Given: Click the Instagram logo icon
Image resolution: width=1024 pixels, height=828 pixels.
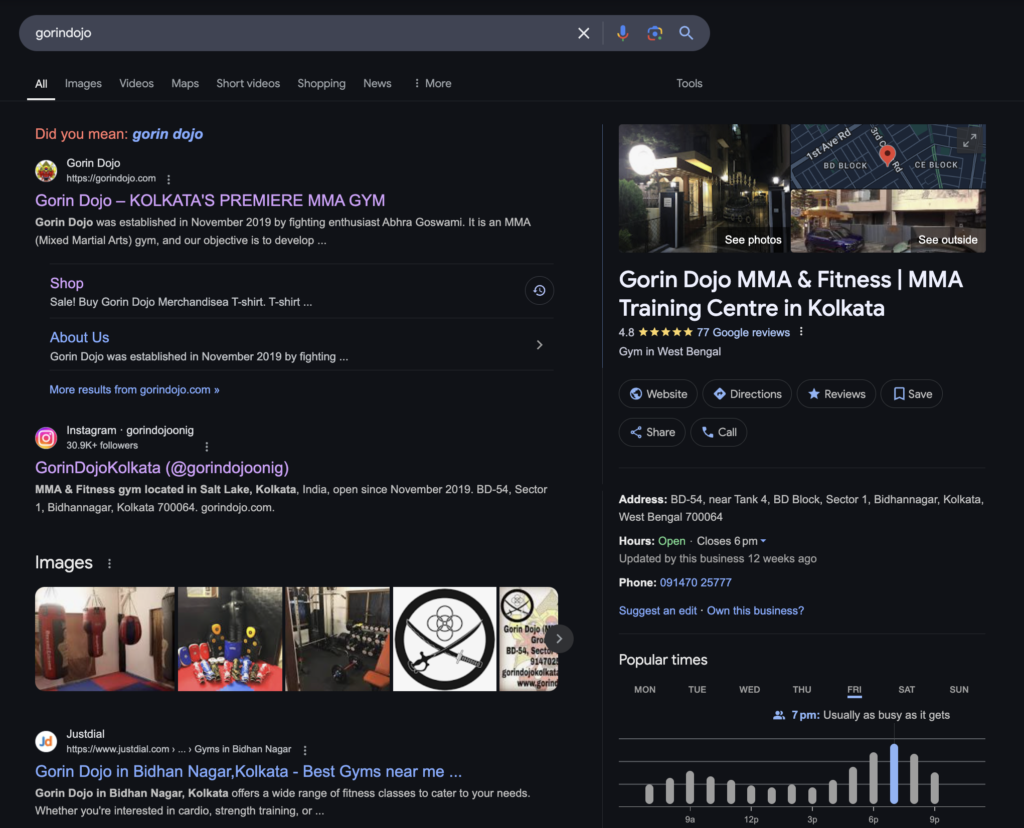Looking at the screenshot, I should pyautogui.click(x=46, y=438).
